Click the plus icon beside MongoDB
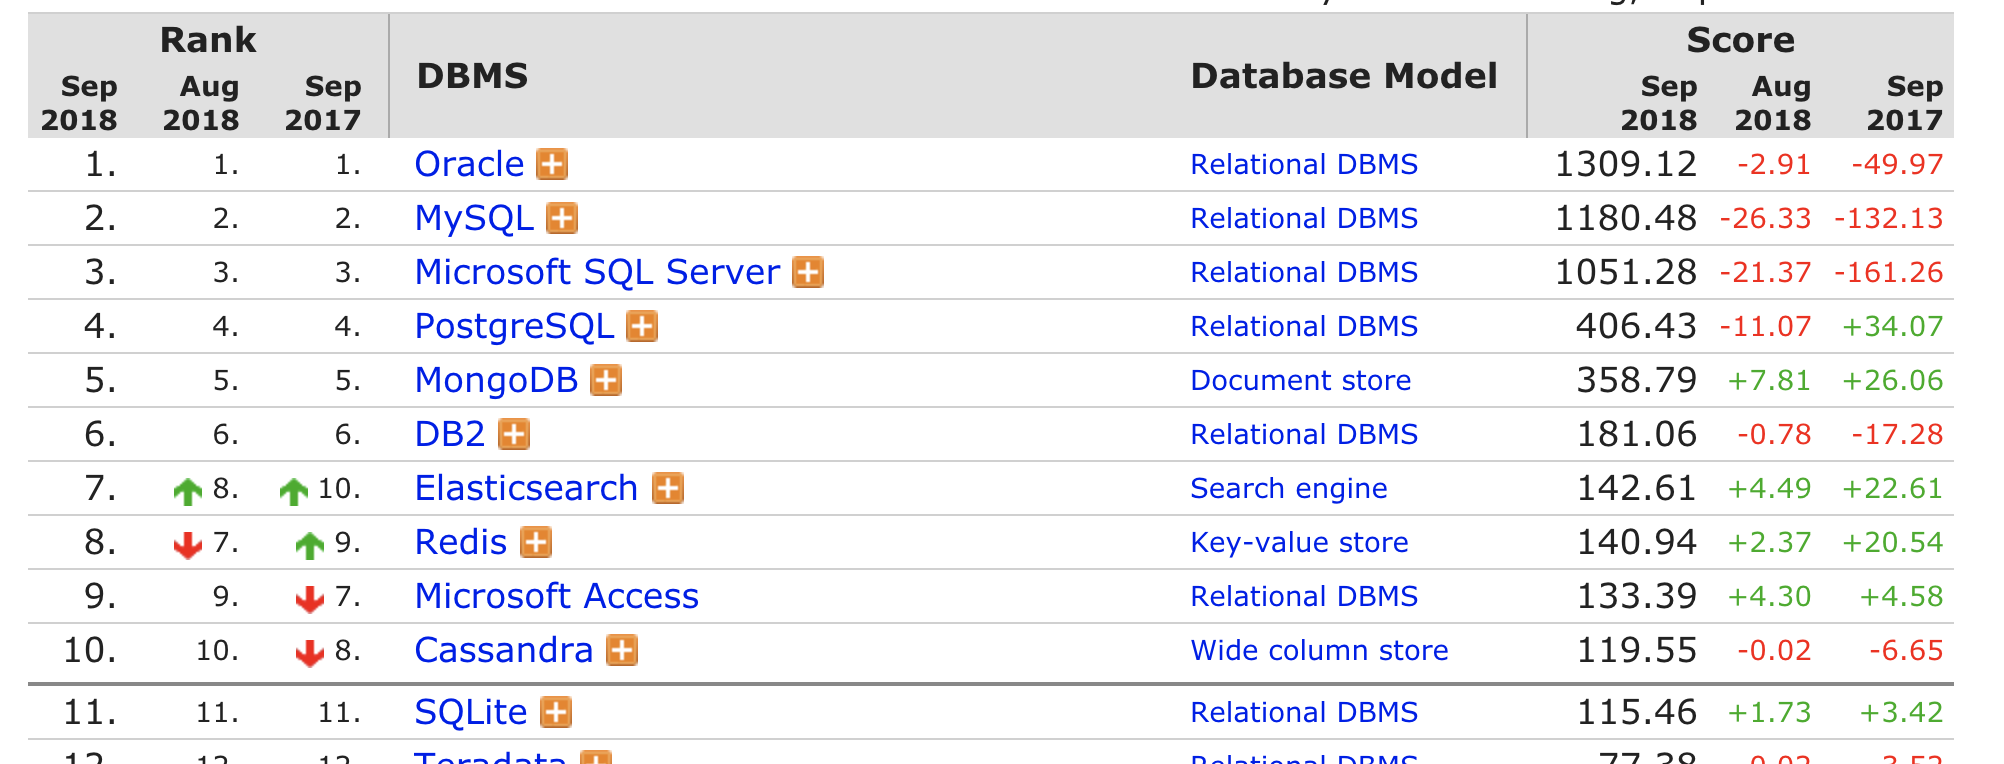 tap(606, 380)
